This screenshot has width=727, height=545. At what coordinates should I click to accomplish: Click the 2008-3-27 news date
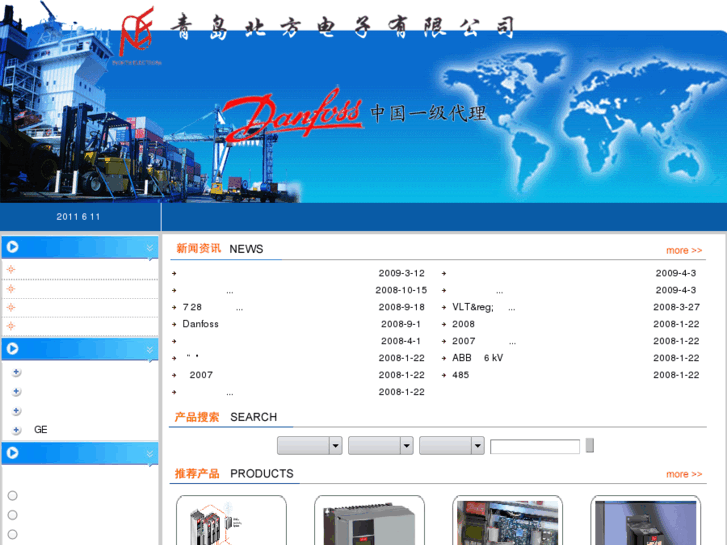click(x=676, y=307)
